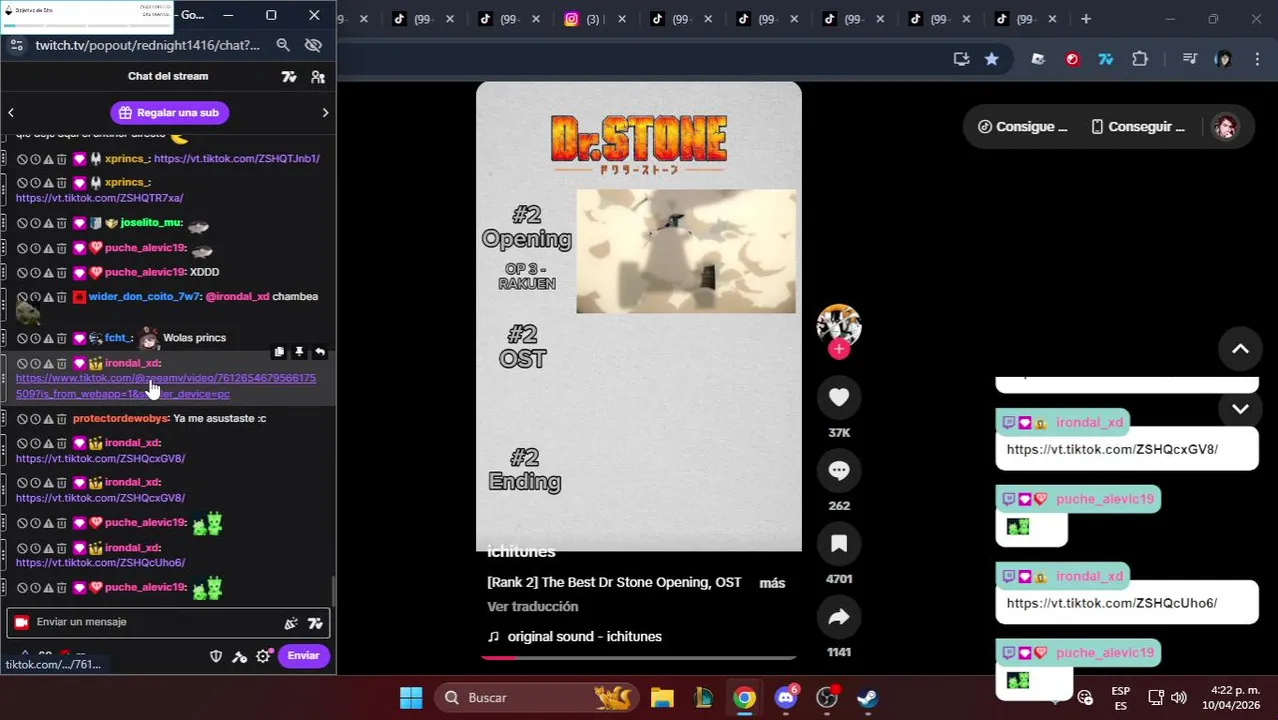This screenshot has height=720, width=1278.
Task: Click 'Ver traducción' under the video caption
Action: click(x=533, y=607)
